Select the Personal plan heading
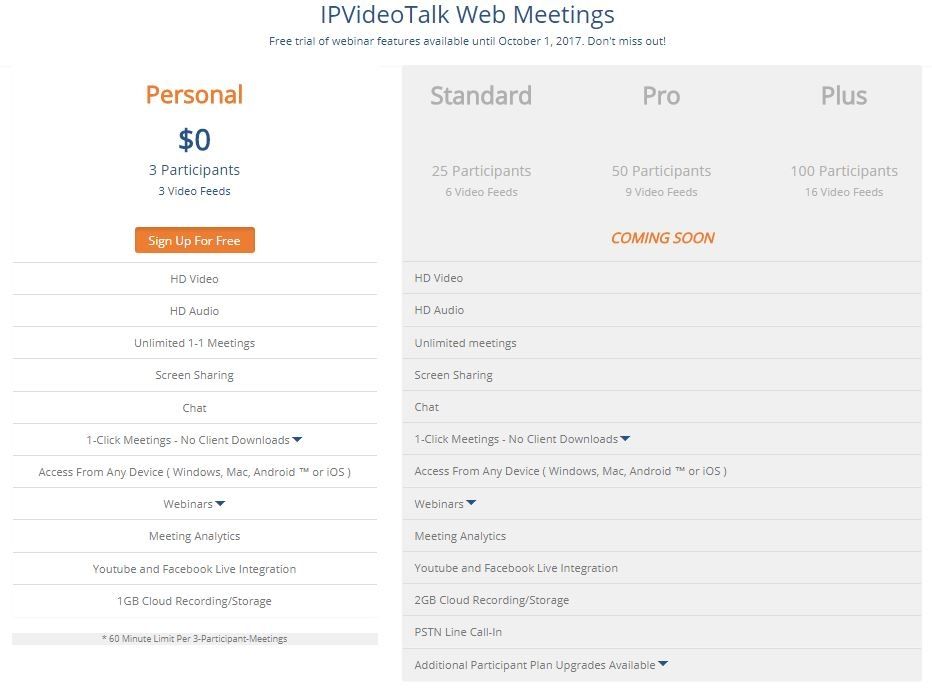 194,94
